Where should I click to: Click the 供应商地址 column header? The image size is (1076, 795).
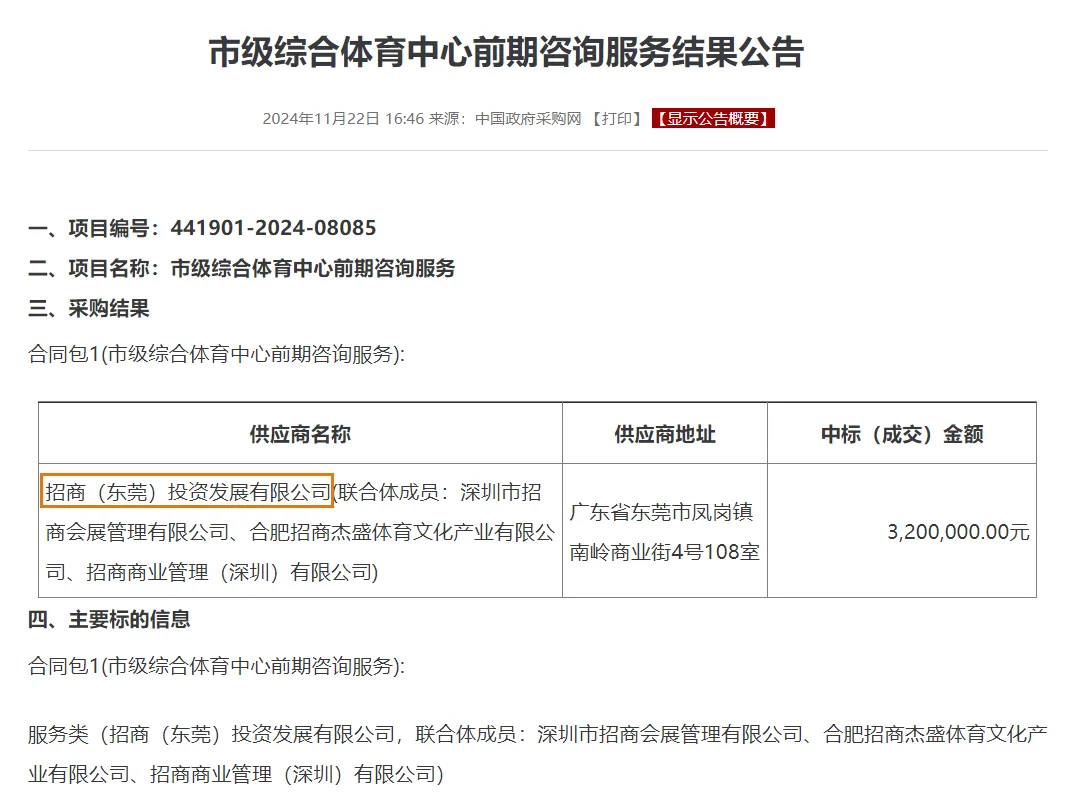(665, 434)
